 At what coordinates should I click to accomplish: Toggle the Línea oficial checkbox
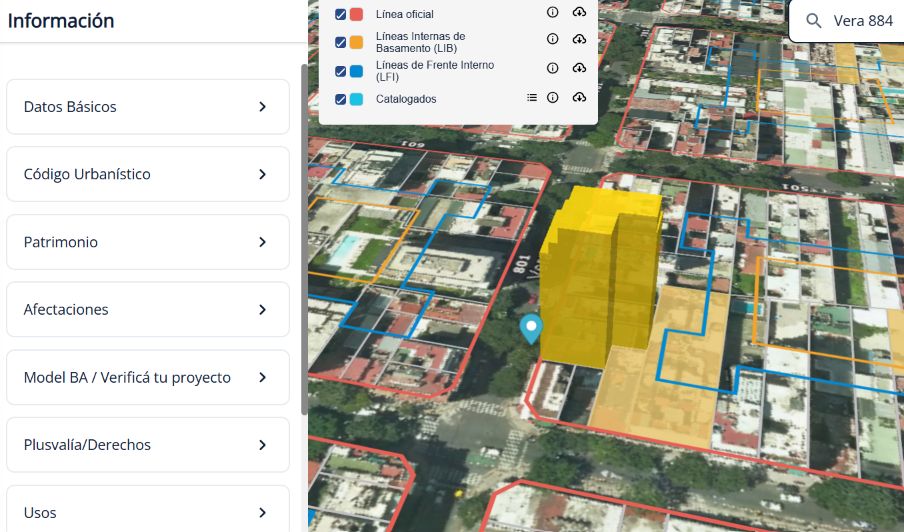(x=340, y=14)
